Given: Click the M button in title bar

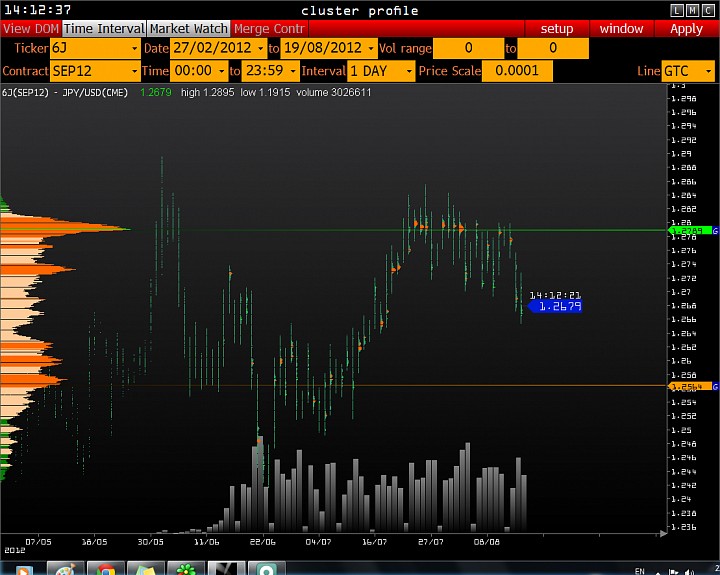Looking at the screenshot, I should tap(692, 10).
